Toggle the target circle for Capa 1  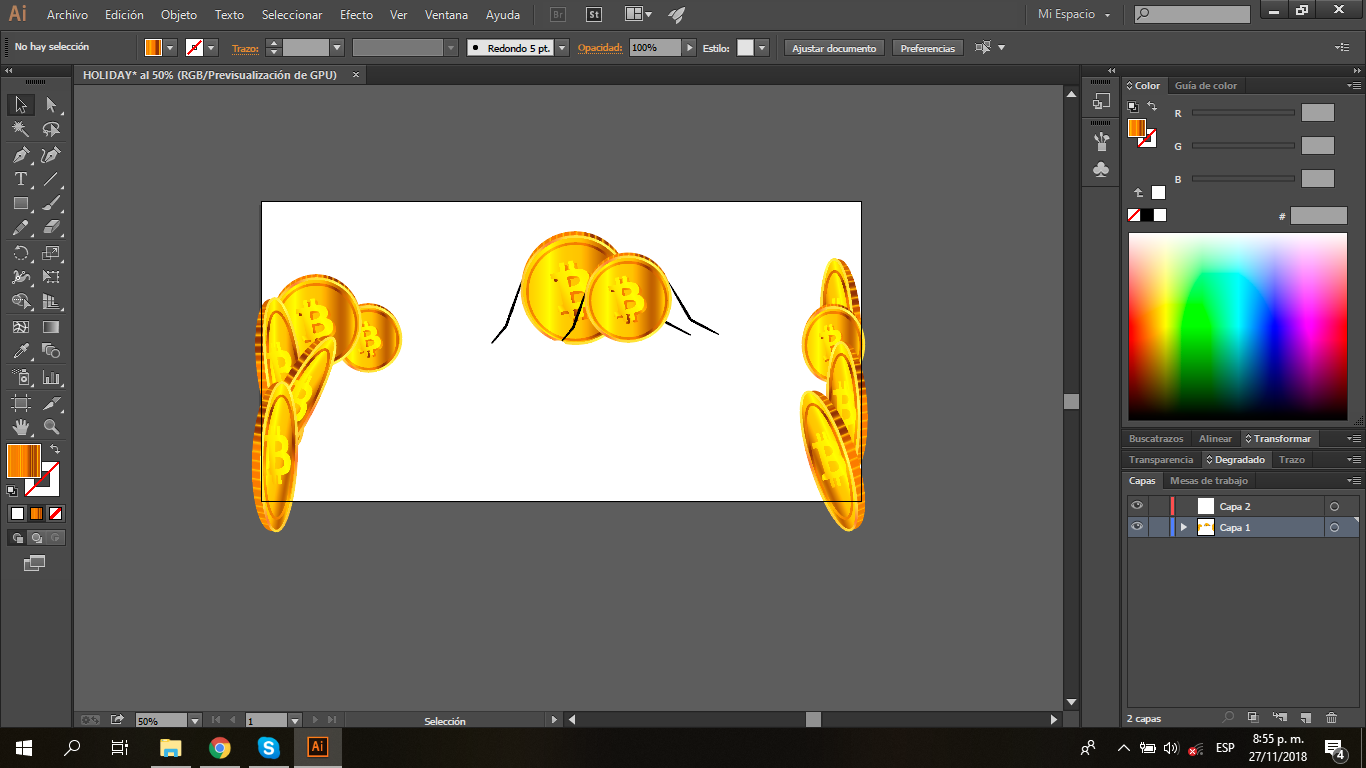(x=1334, y=528)
